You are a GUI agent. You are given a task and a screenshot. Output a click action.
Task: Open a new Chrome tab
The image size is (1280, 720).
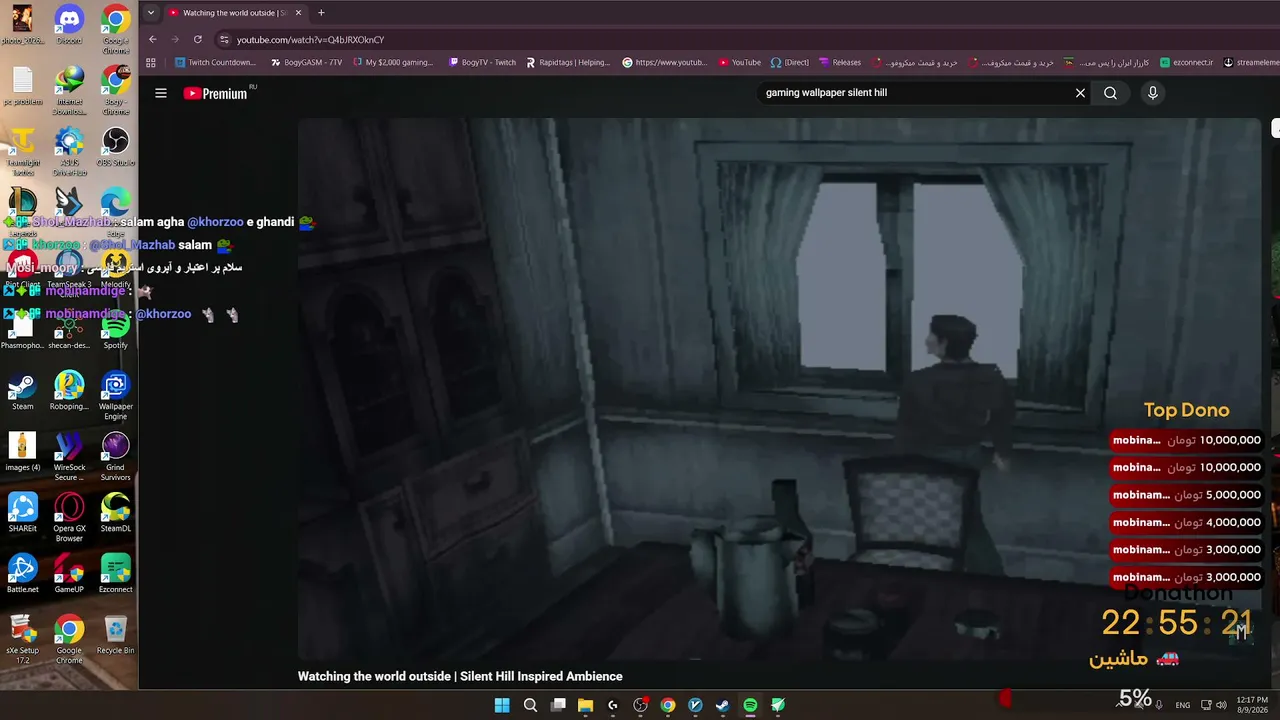tap(321, 13)
